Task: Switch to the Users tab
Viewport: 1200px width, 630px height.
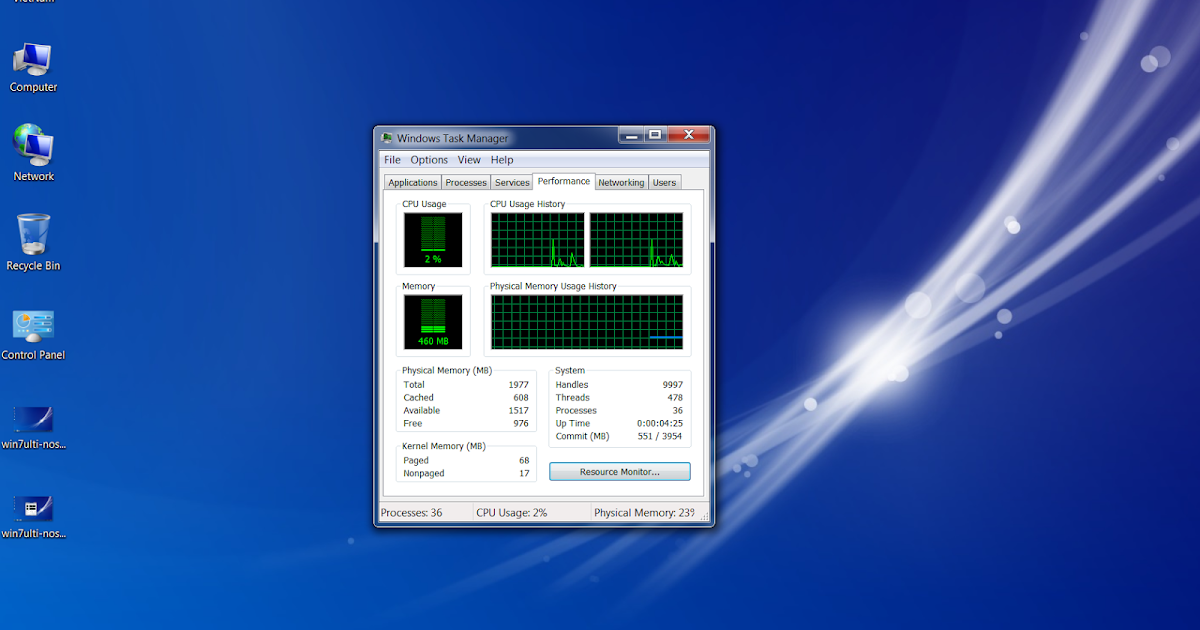Action: pos(665,183)
